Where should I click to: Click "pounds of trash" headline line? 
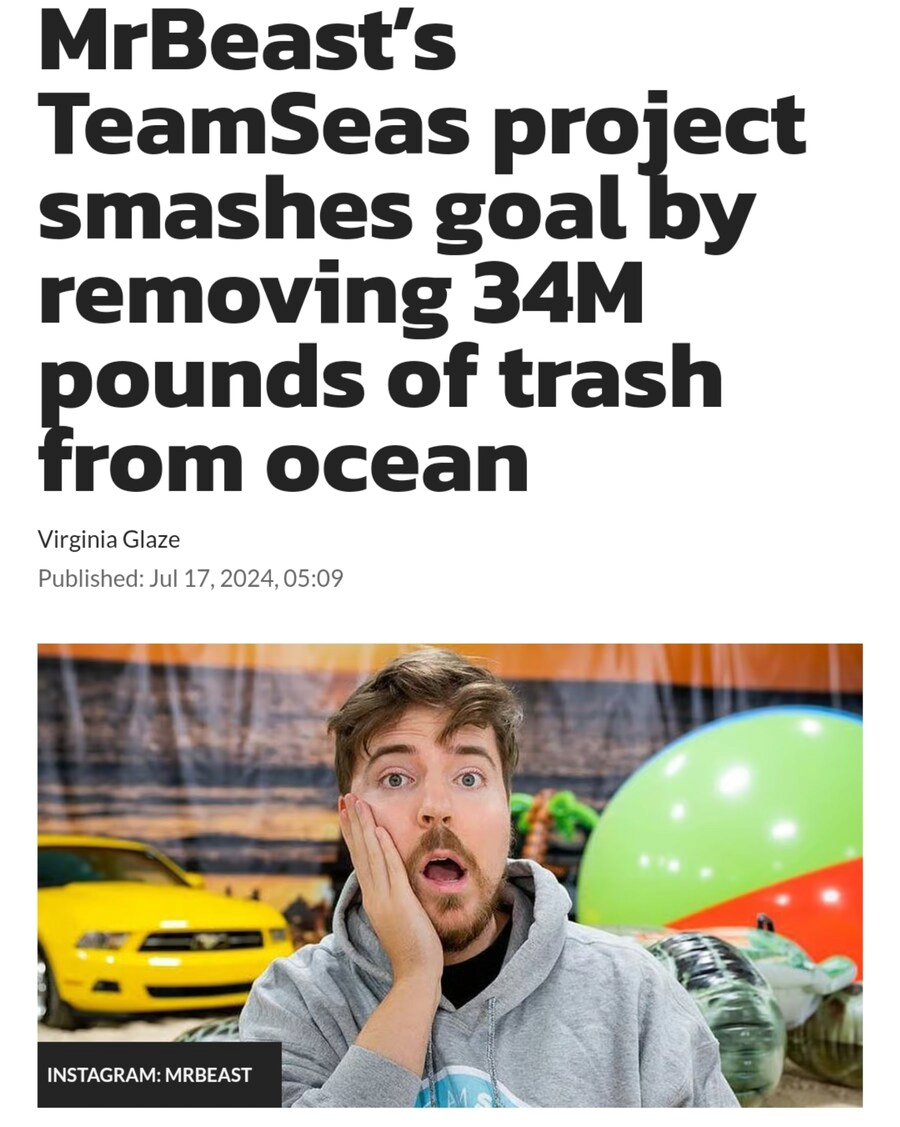(x=380, y=377)
